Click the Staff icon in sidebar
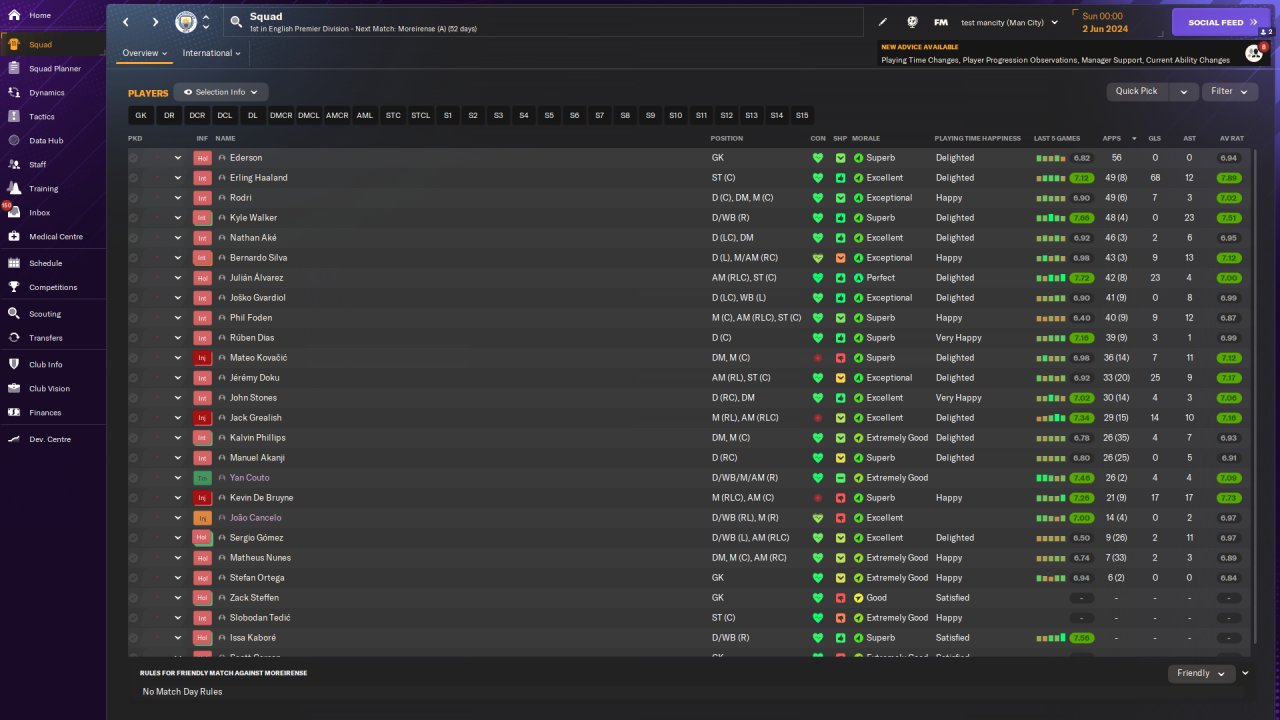Image resolution: width=1280 pixels, height=720 pixels. 14,164
